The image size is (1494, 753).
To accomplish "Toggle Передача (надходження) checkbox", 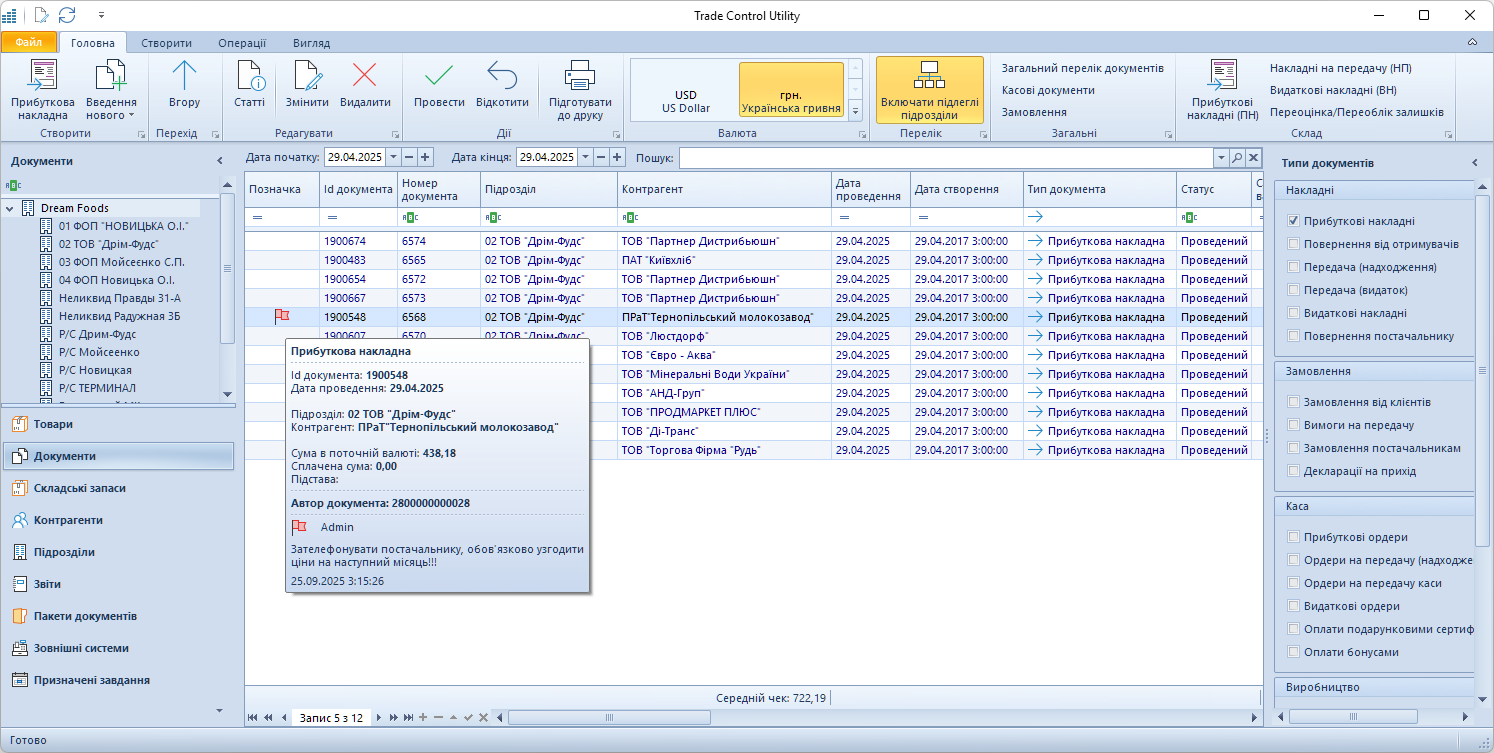I will 1294,267.
